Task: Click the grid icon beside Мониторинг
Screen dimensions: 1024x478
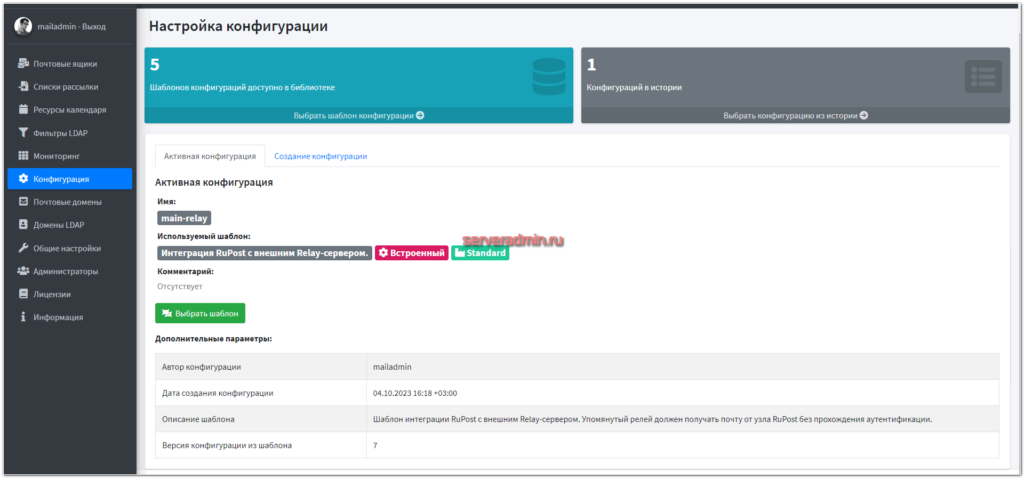Action: click(23, 156)
